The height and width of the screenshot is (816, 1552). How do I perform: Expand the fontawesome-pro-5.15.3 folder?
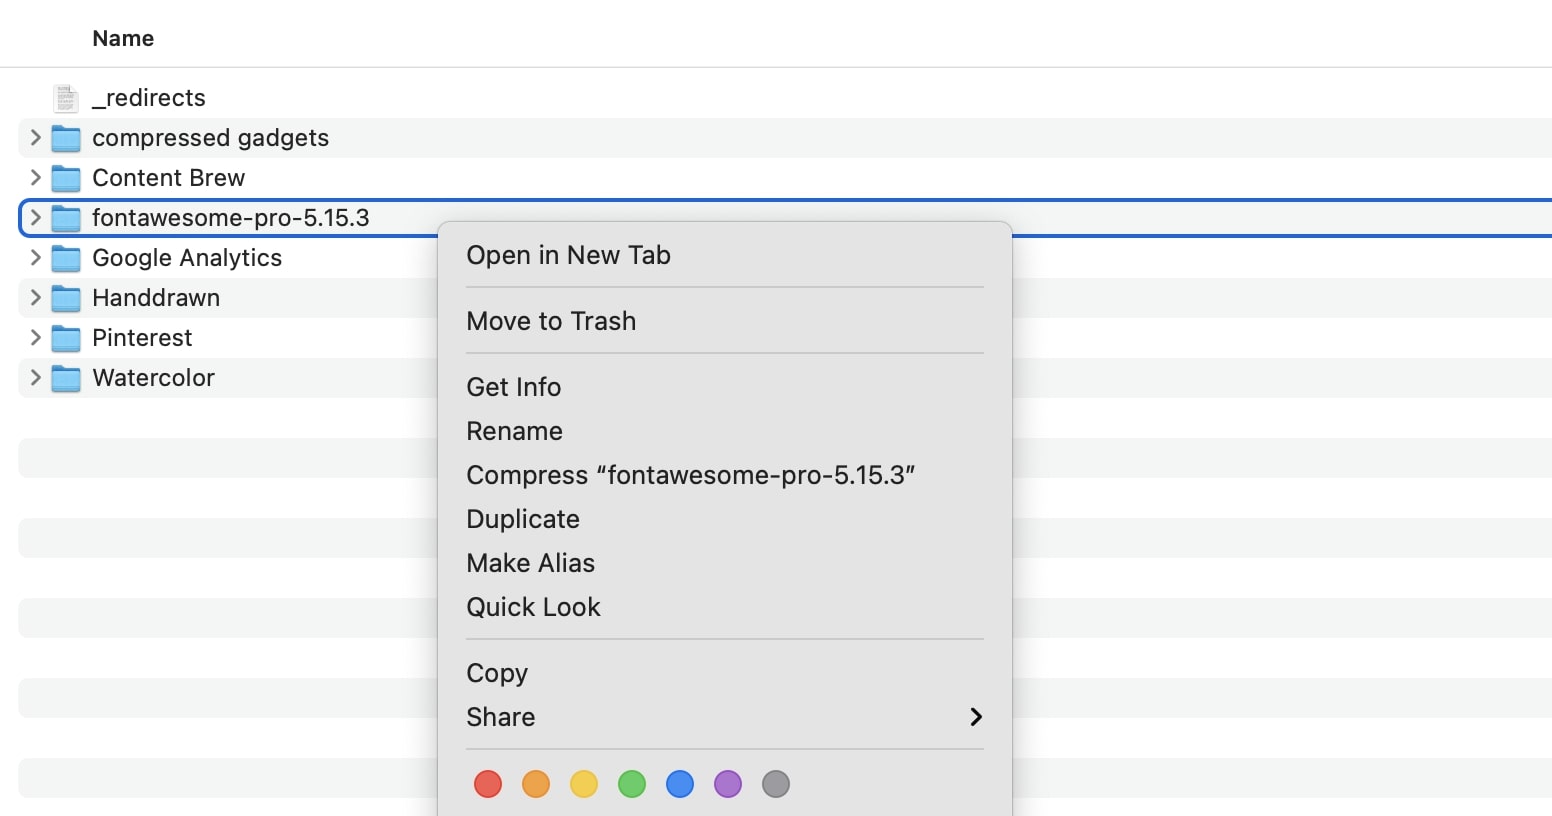[x=34, y=218]
